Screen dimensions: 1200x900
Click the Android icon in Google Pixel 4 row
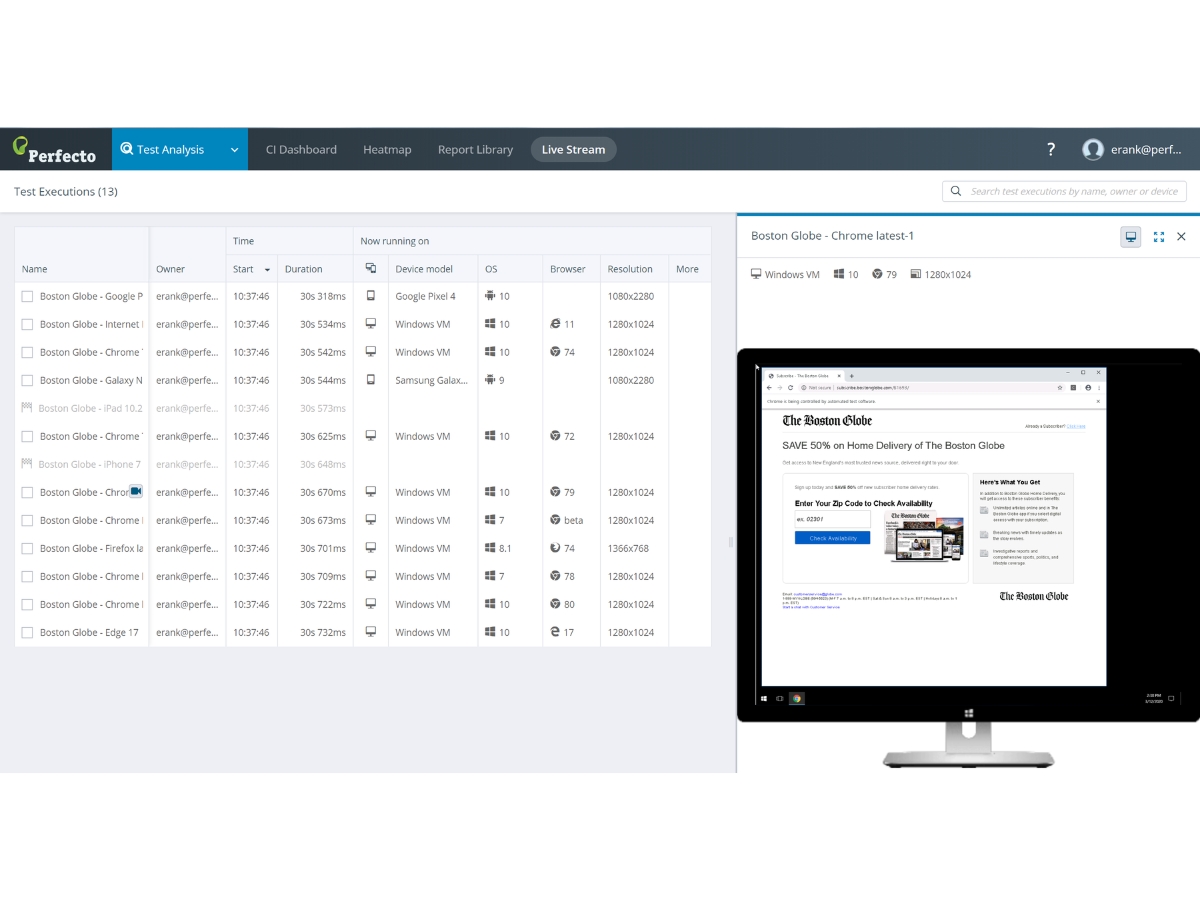click(x=491, y=296)
